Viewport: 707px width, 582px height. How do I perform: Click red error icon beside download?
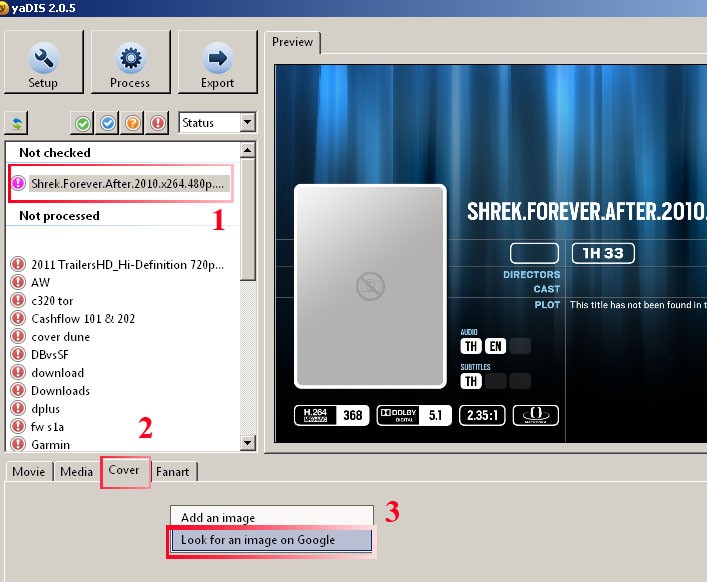[x=18, y=372]
